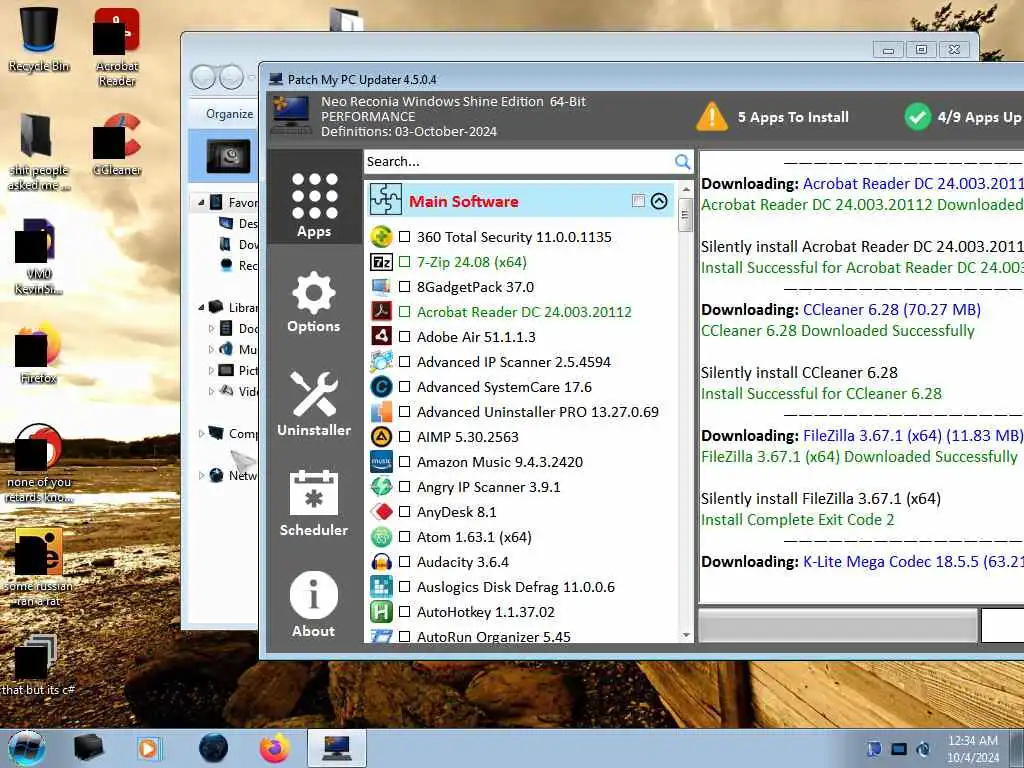Check the 360 Total Security checkbox

(404, 236)
